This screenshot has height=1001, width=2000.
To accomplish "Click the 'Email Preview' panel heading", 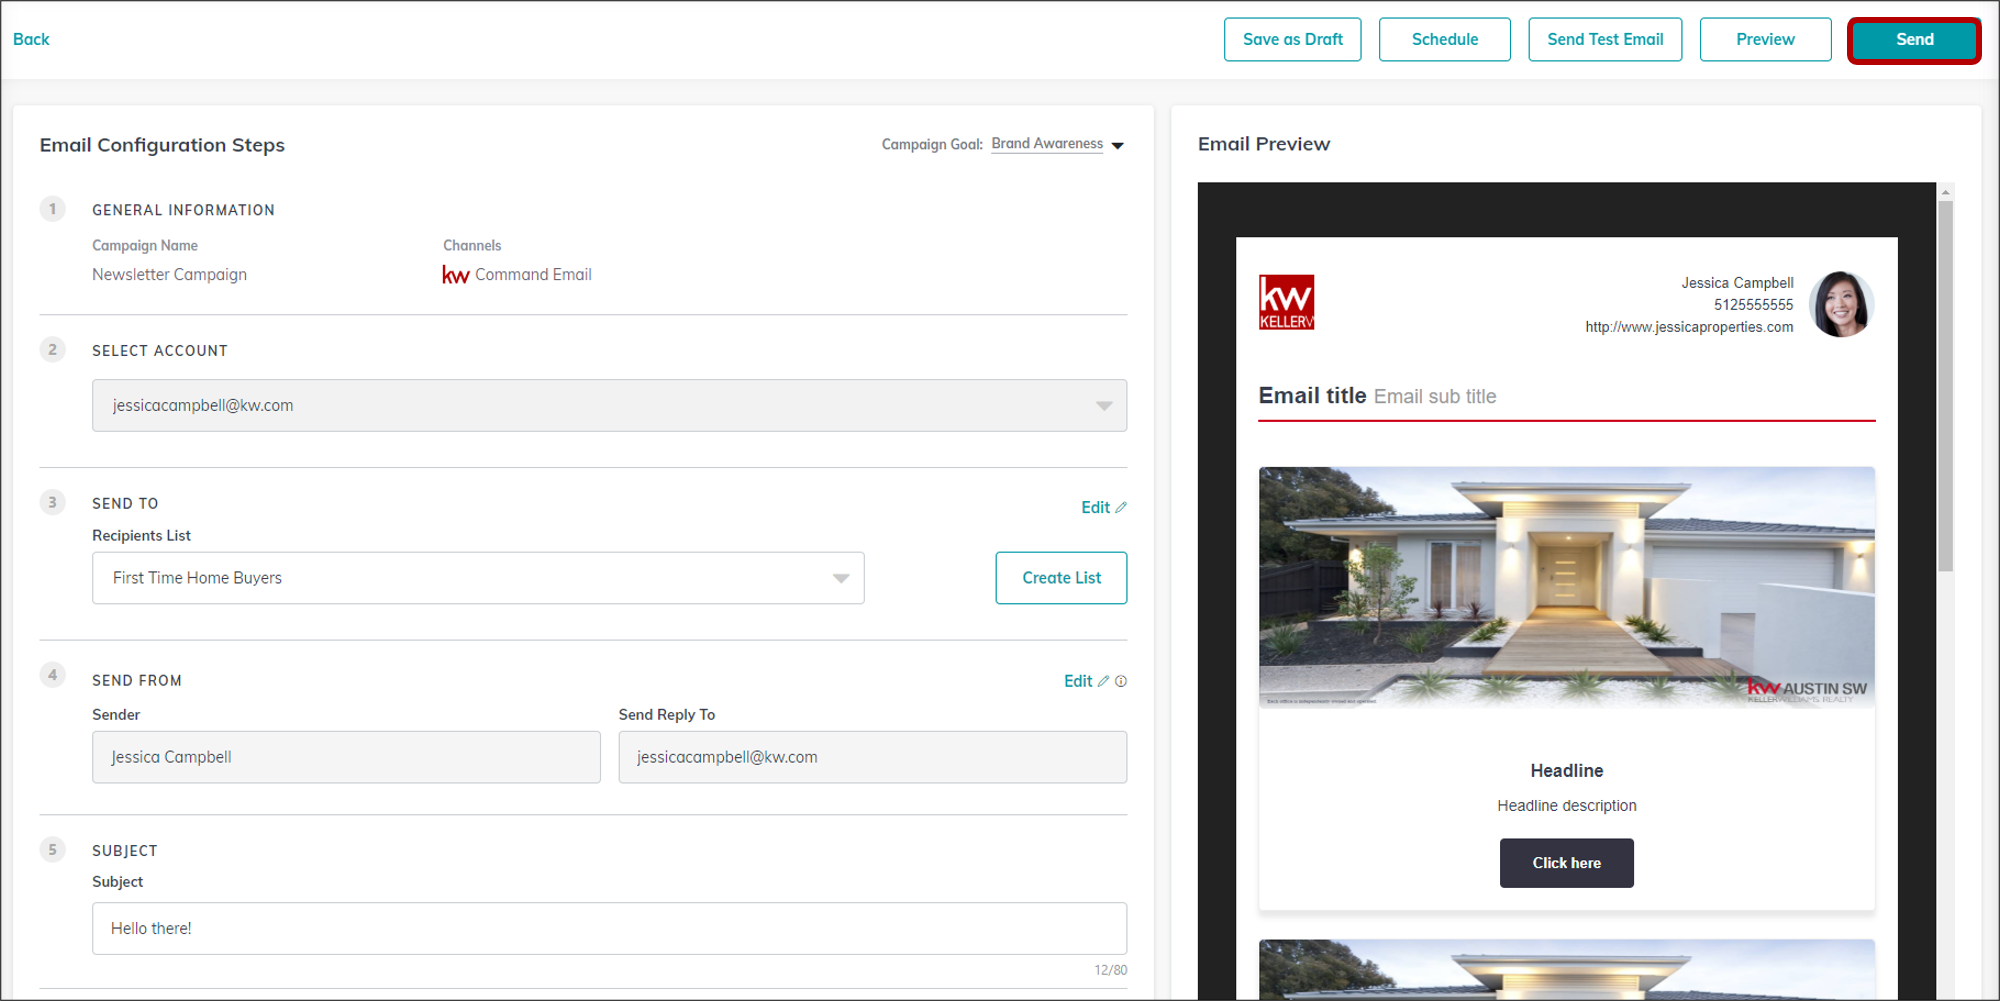I will (x=1264, y=144).
